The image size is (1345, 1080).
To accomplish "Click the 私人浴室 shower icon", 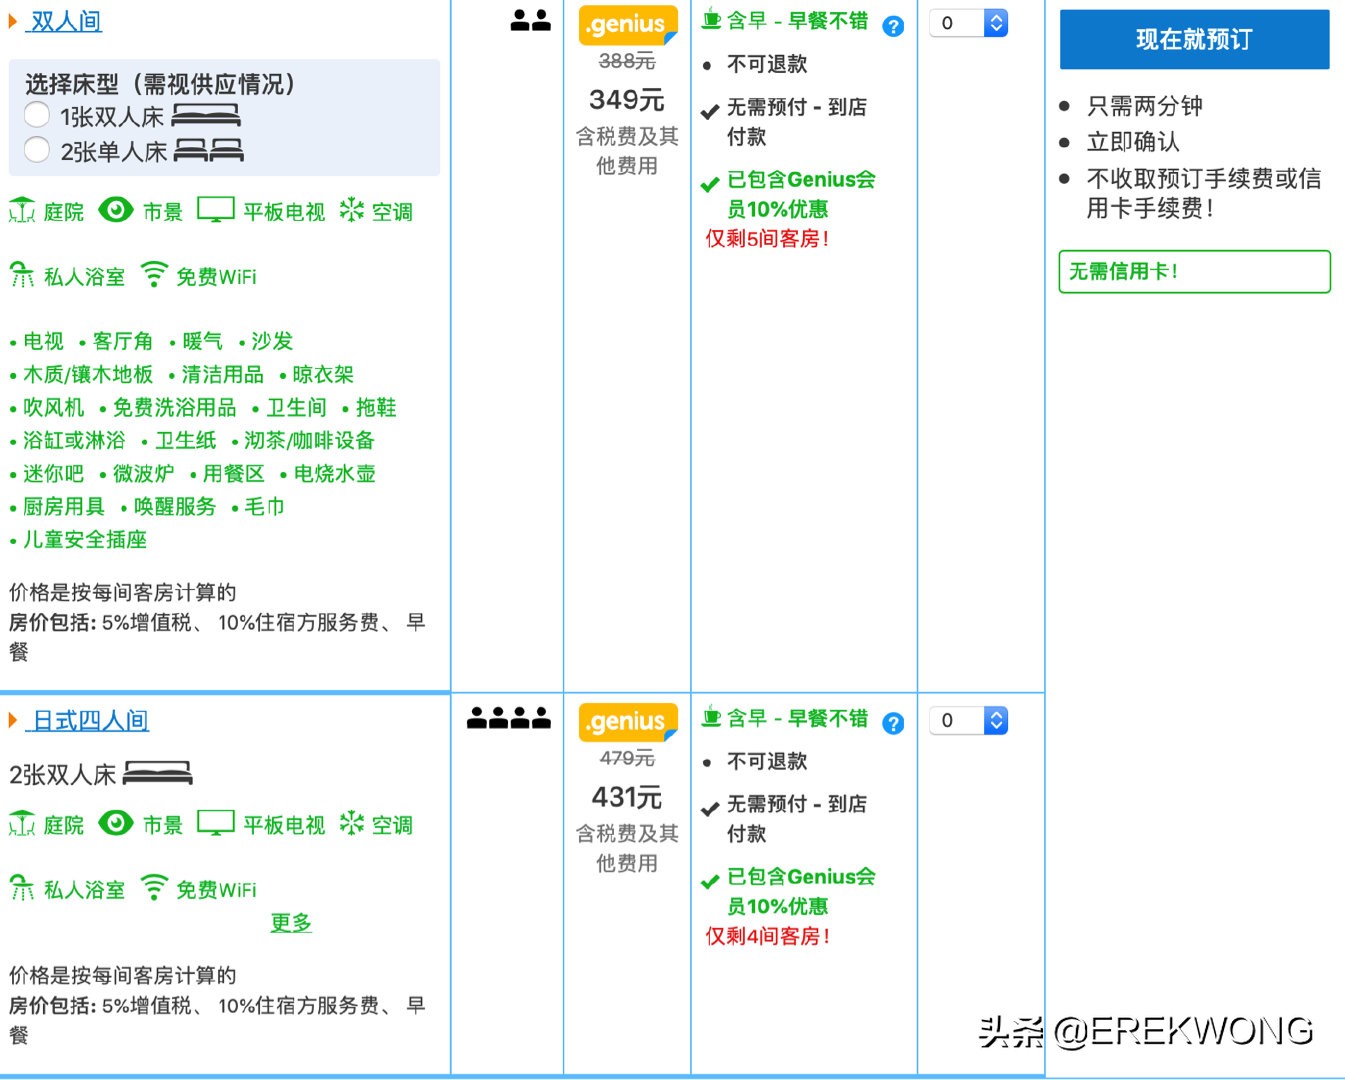I will pos(21,274).
